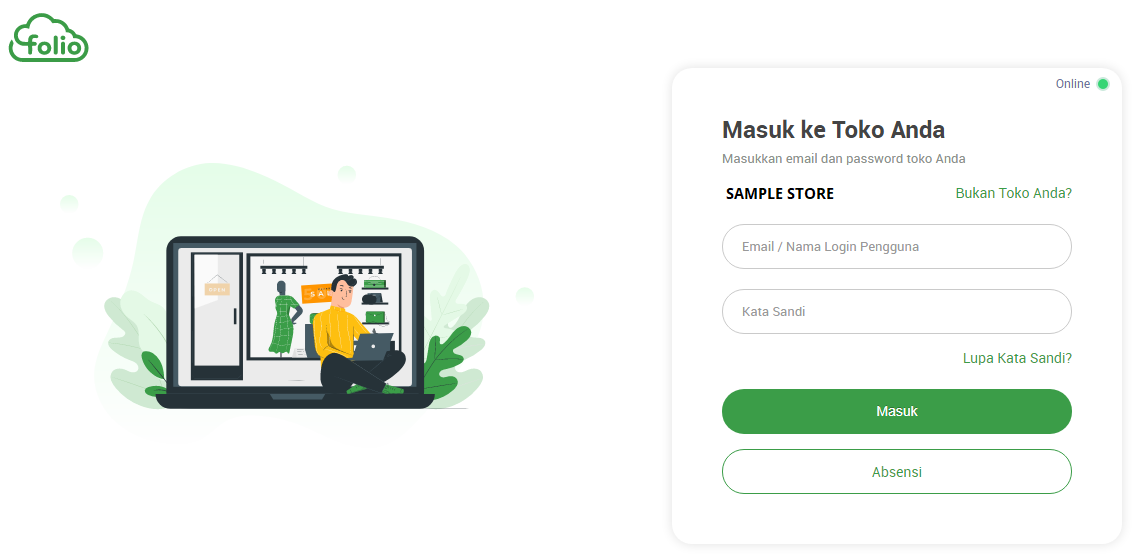Click the Online status text

coord(1072,84)
